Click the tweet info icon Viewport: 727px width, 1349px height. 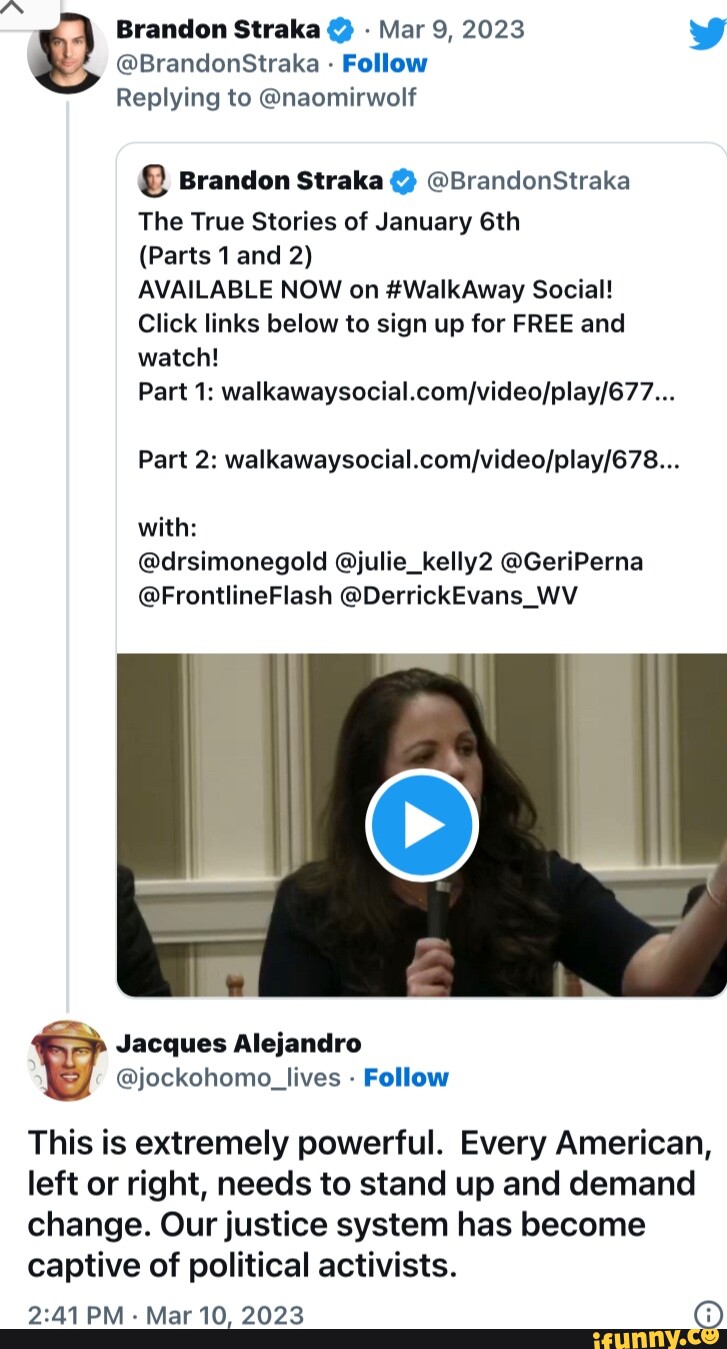(707, 1313)
